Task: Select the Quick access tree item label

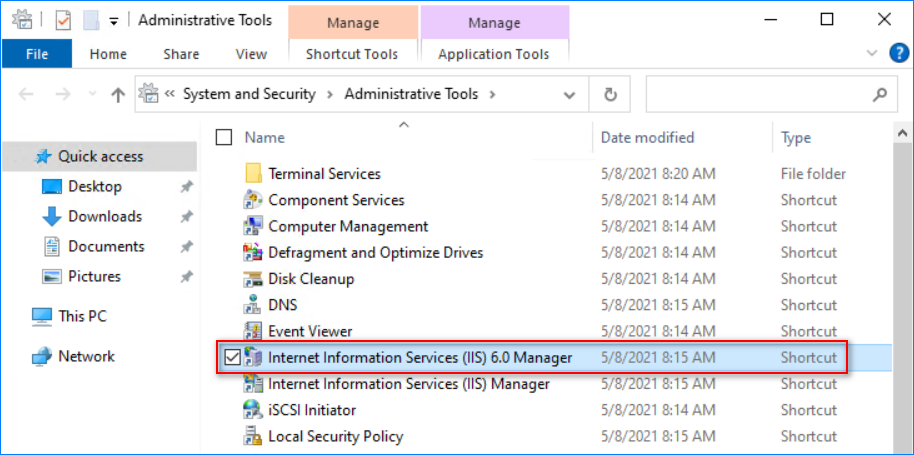Action: tap(100, 156)
